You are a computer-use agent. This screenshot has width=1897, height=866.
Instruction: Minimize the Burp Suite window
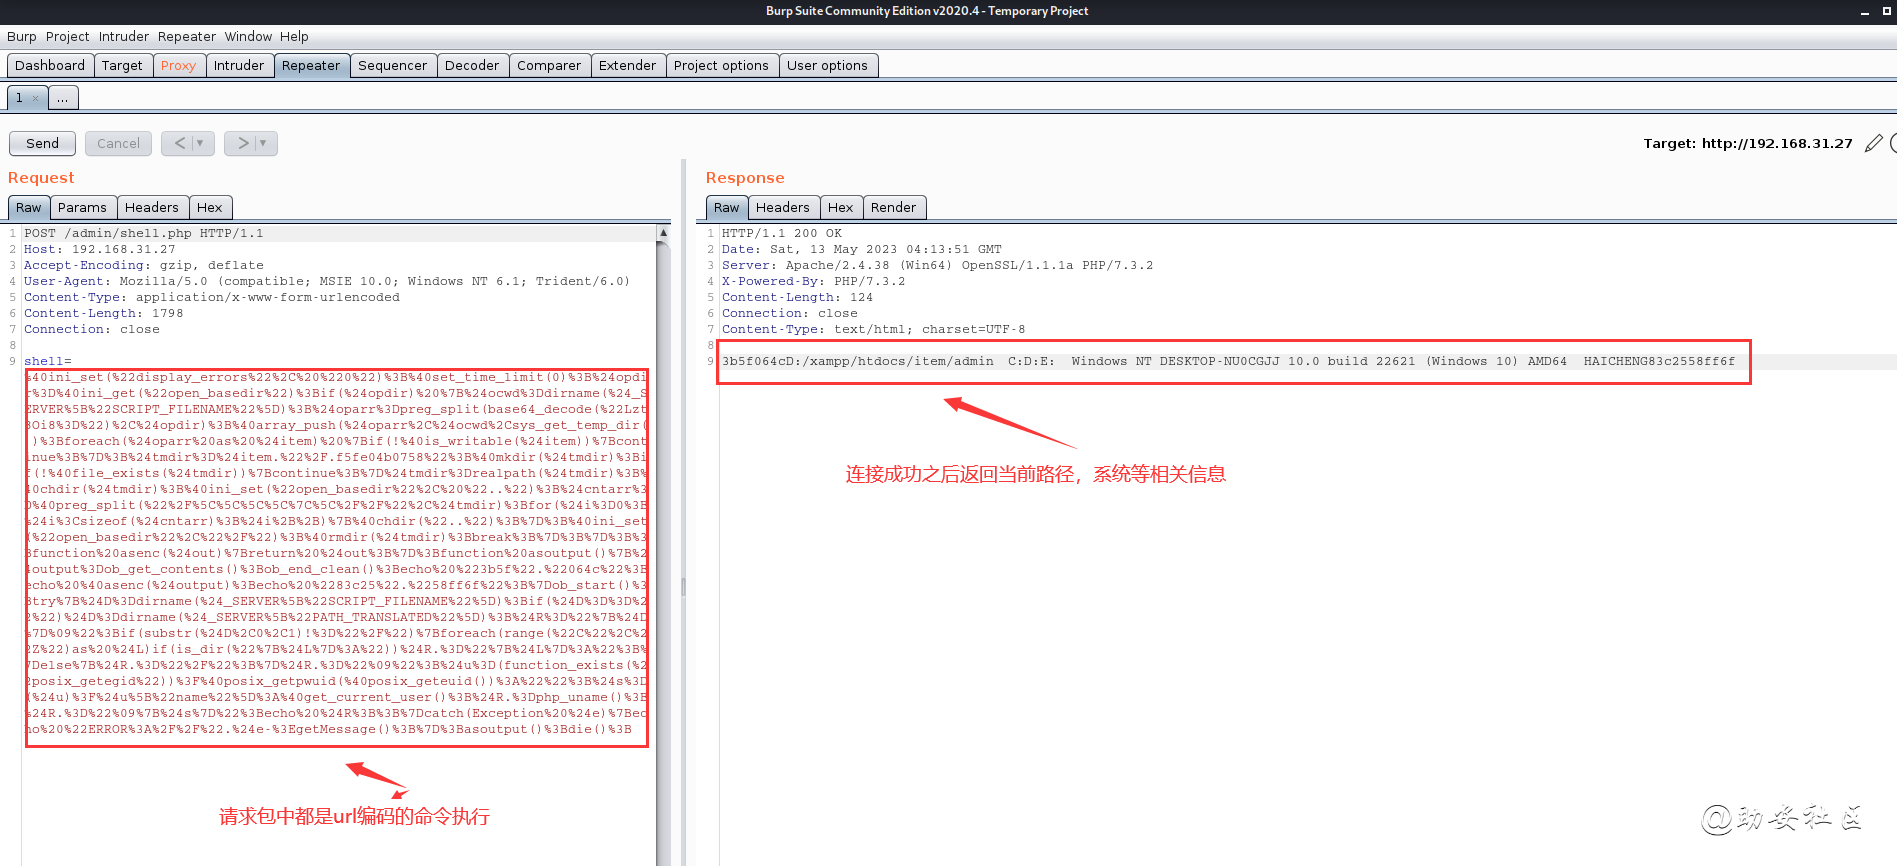click(x=1864, y=12)
